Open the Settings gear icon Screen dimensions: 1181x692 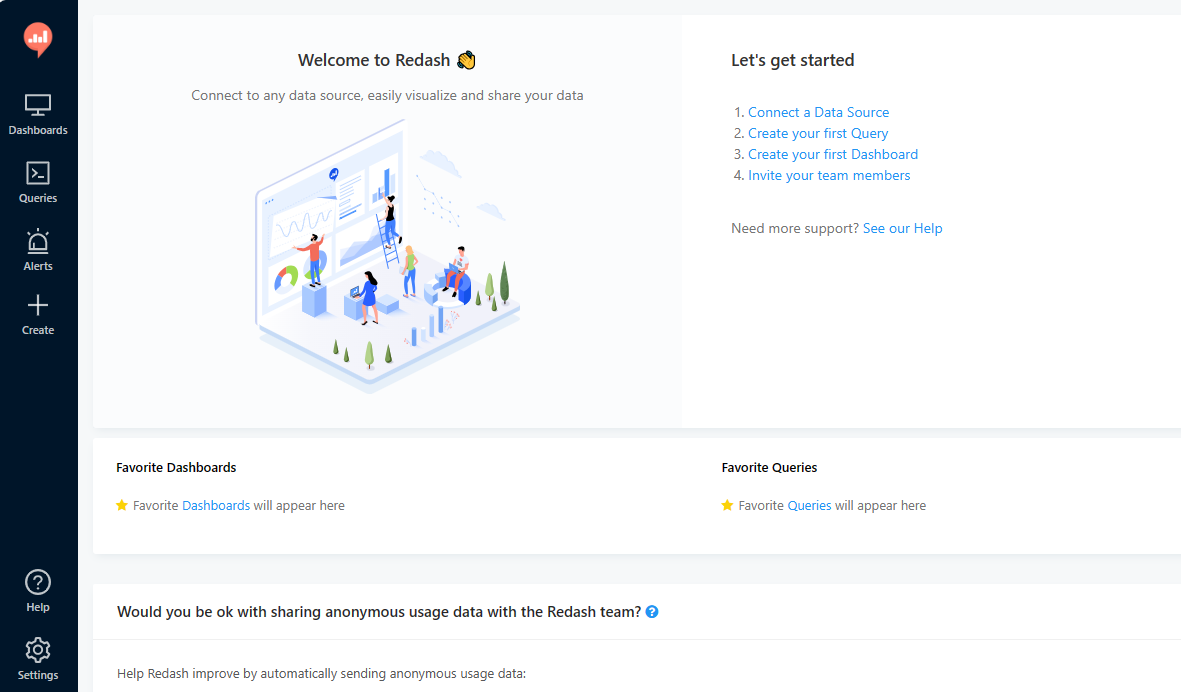[x=38, y=650]
